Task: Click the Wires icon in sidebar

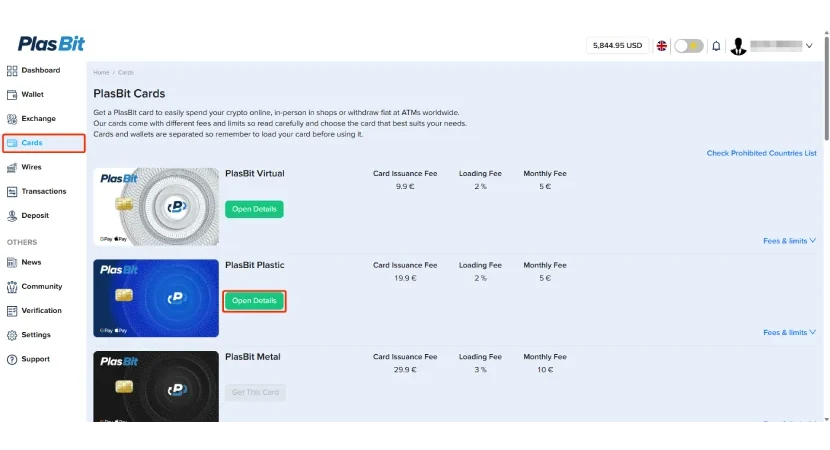Action: click(x=12, y=167)
